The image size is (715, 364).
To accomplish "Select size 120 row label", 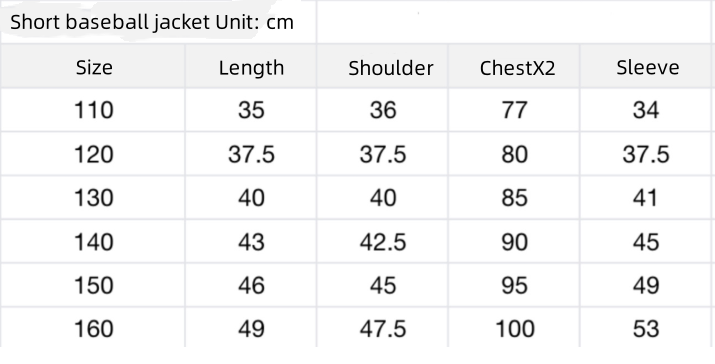I will (x=93, y=154).
